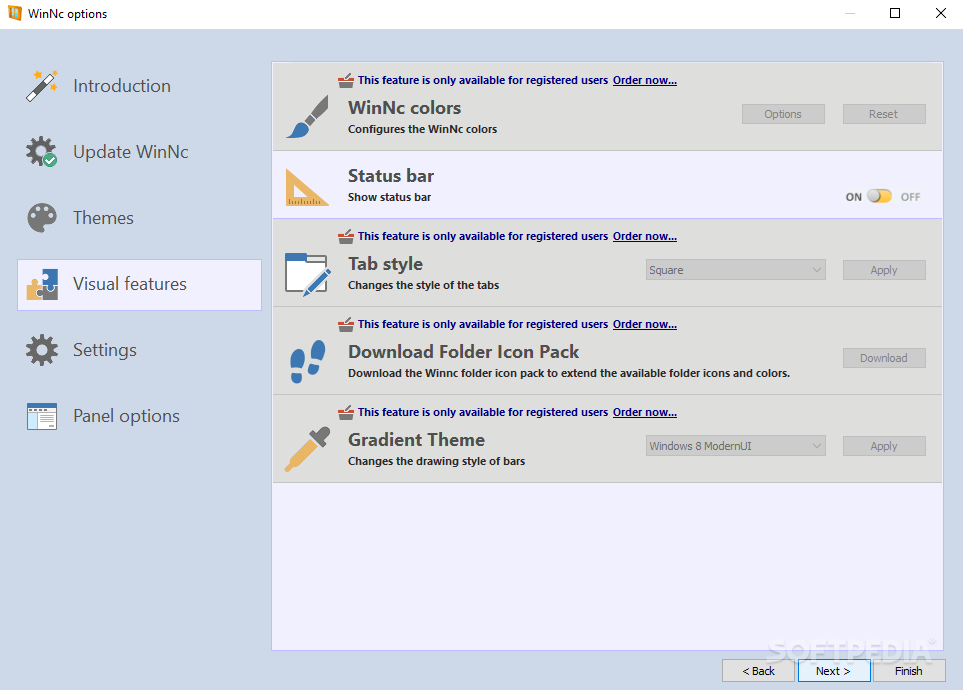Click the shopping basket icon above Gradient Theme
This screenshot has width=963, height=690.
pos(346,412)
